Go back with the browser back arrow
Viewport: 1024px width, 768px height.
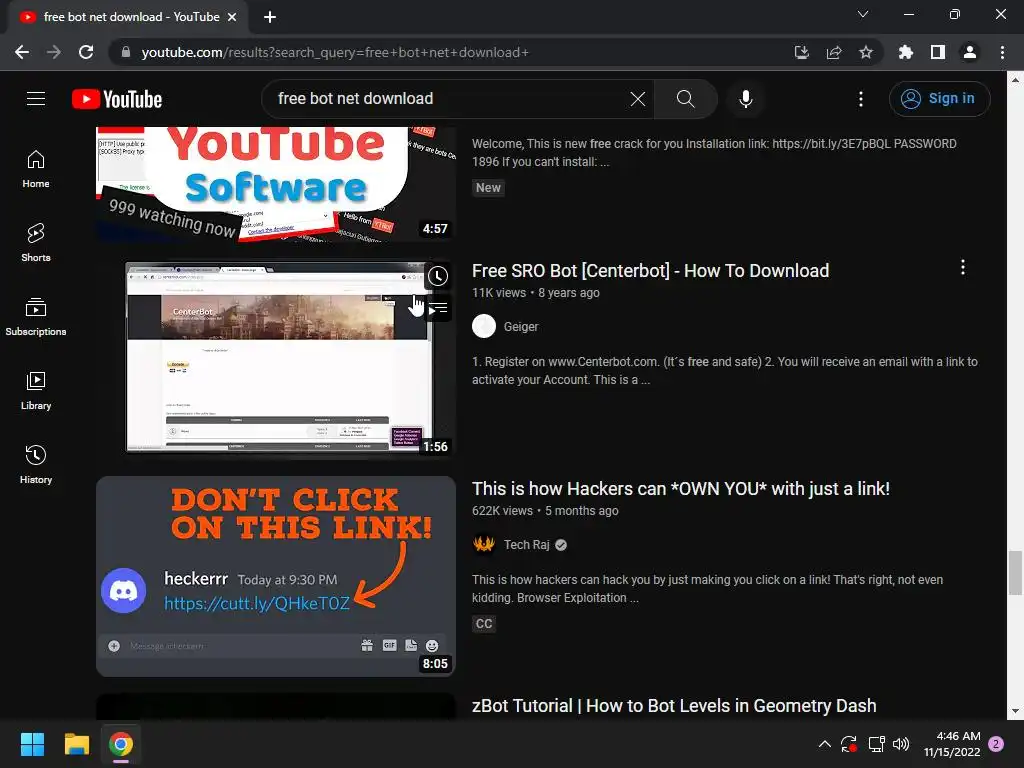22,52
